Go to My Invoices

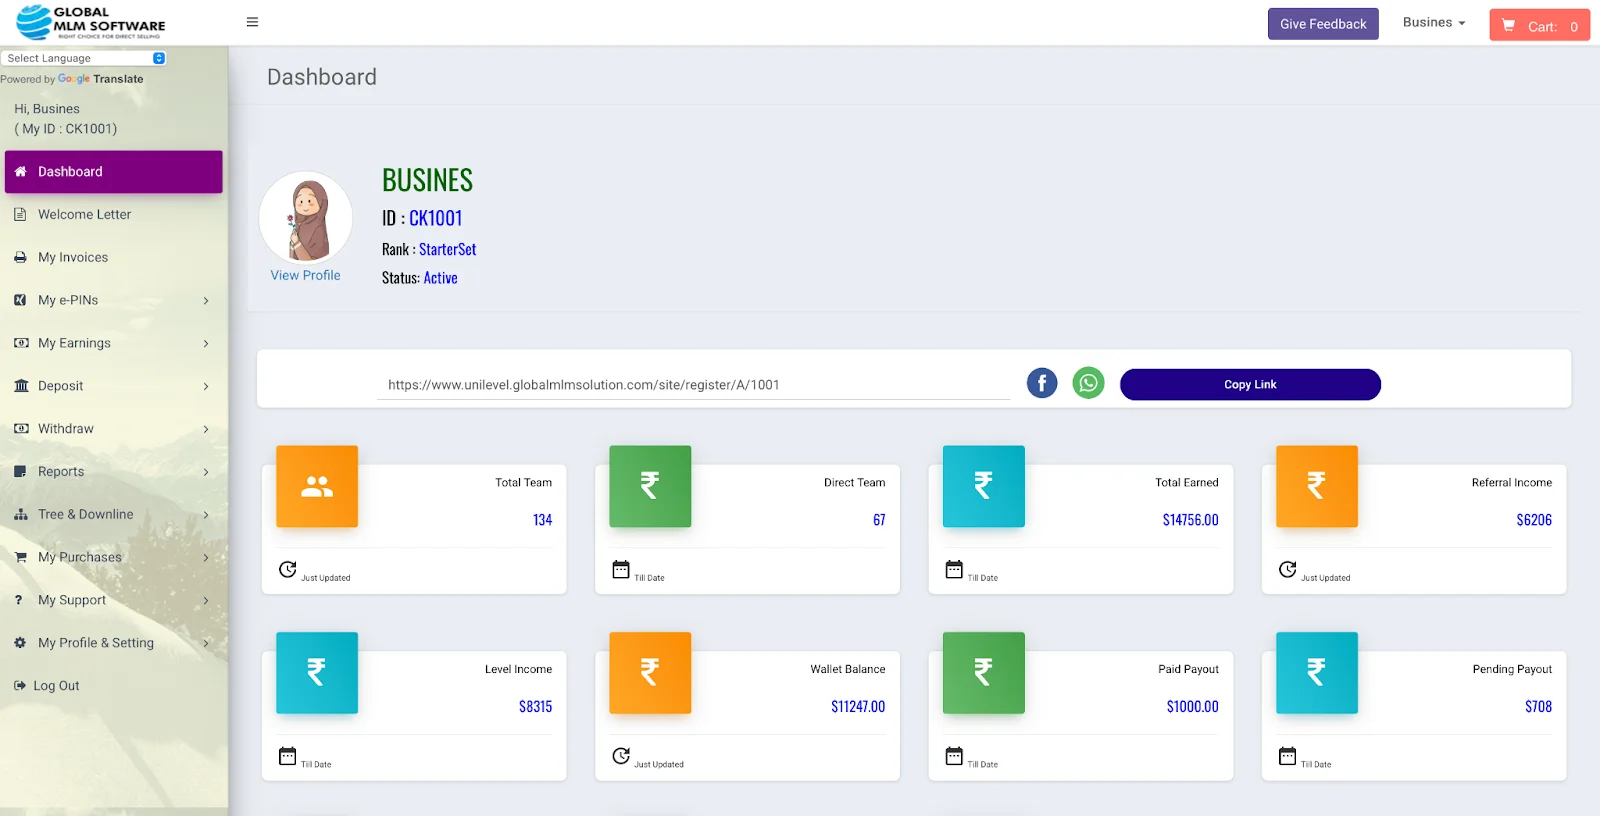[x=113, y=257]
